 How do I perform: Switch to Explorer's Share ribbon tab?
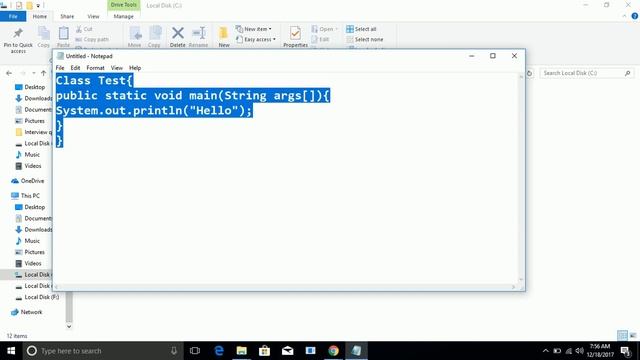click(67, 16)
